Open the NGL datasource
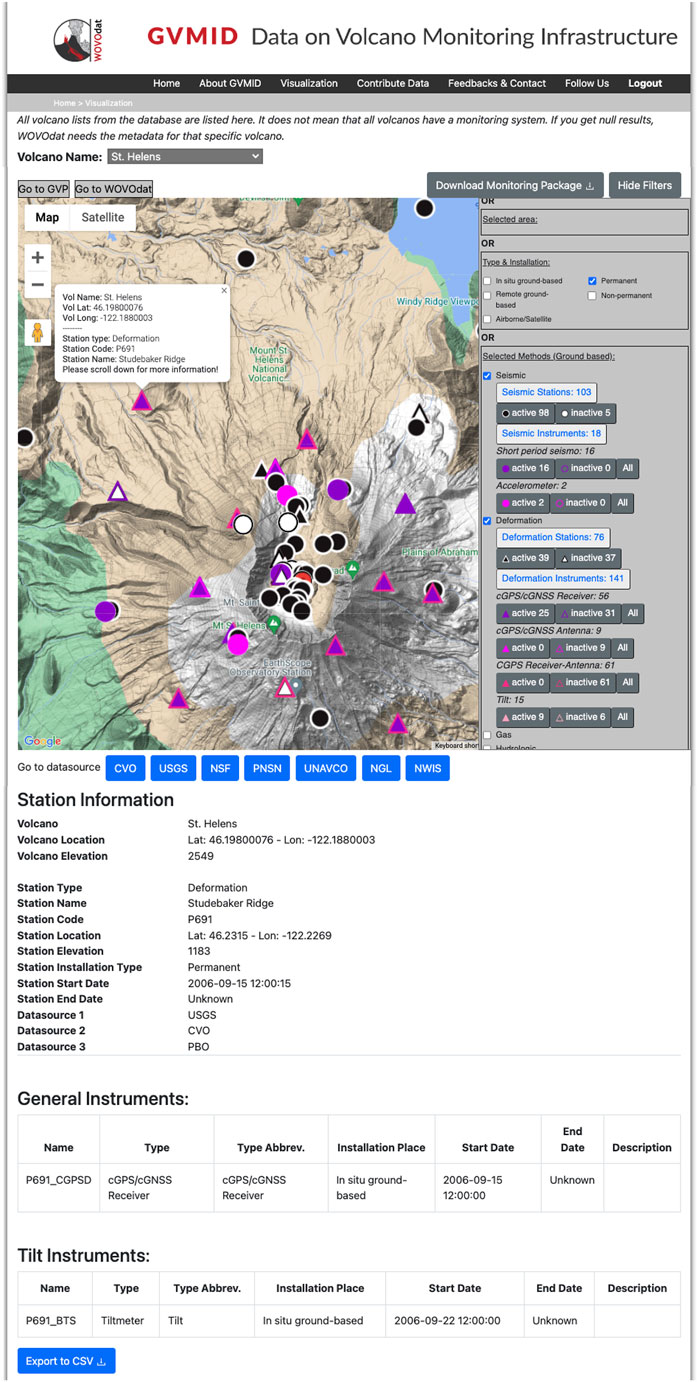This screenshot has height=1382, width=698. [381, 768]
